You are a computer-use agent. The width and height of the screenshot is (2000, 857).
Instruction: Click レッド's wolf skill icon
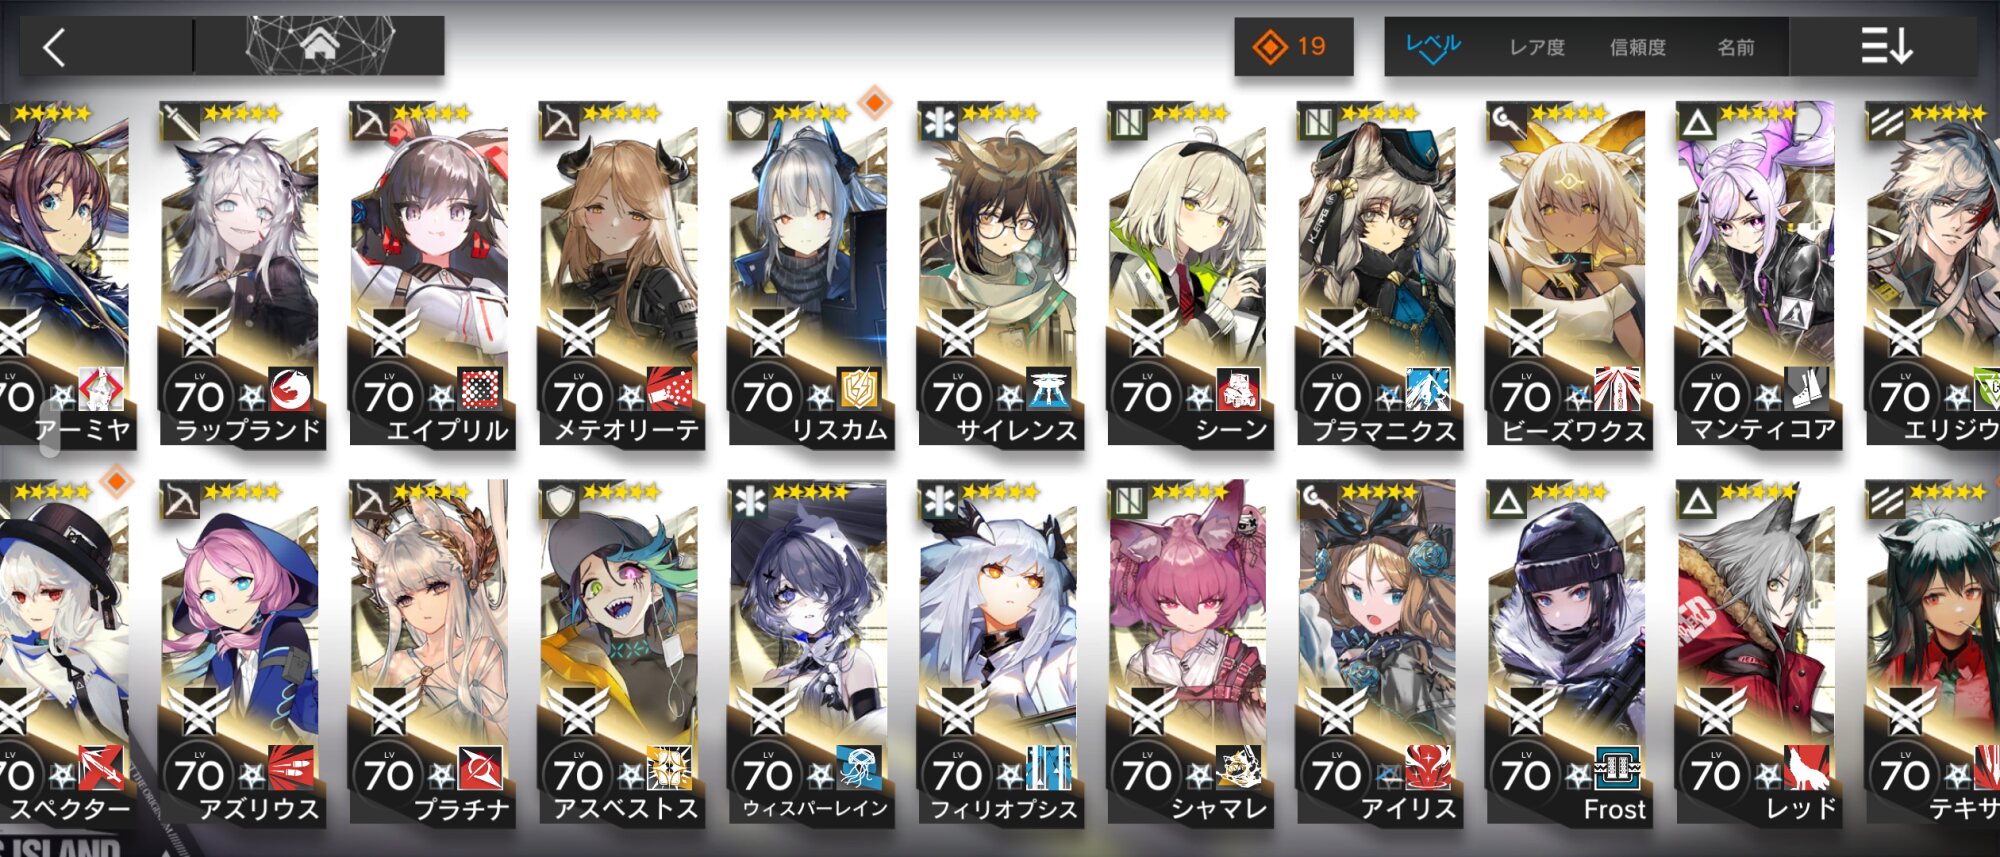[1807, 767]
